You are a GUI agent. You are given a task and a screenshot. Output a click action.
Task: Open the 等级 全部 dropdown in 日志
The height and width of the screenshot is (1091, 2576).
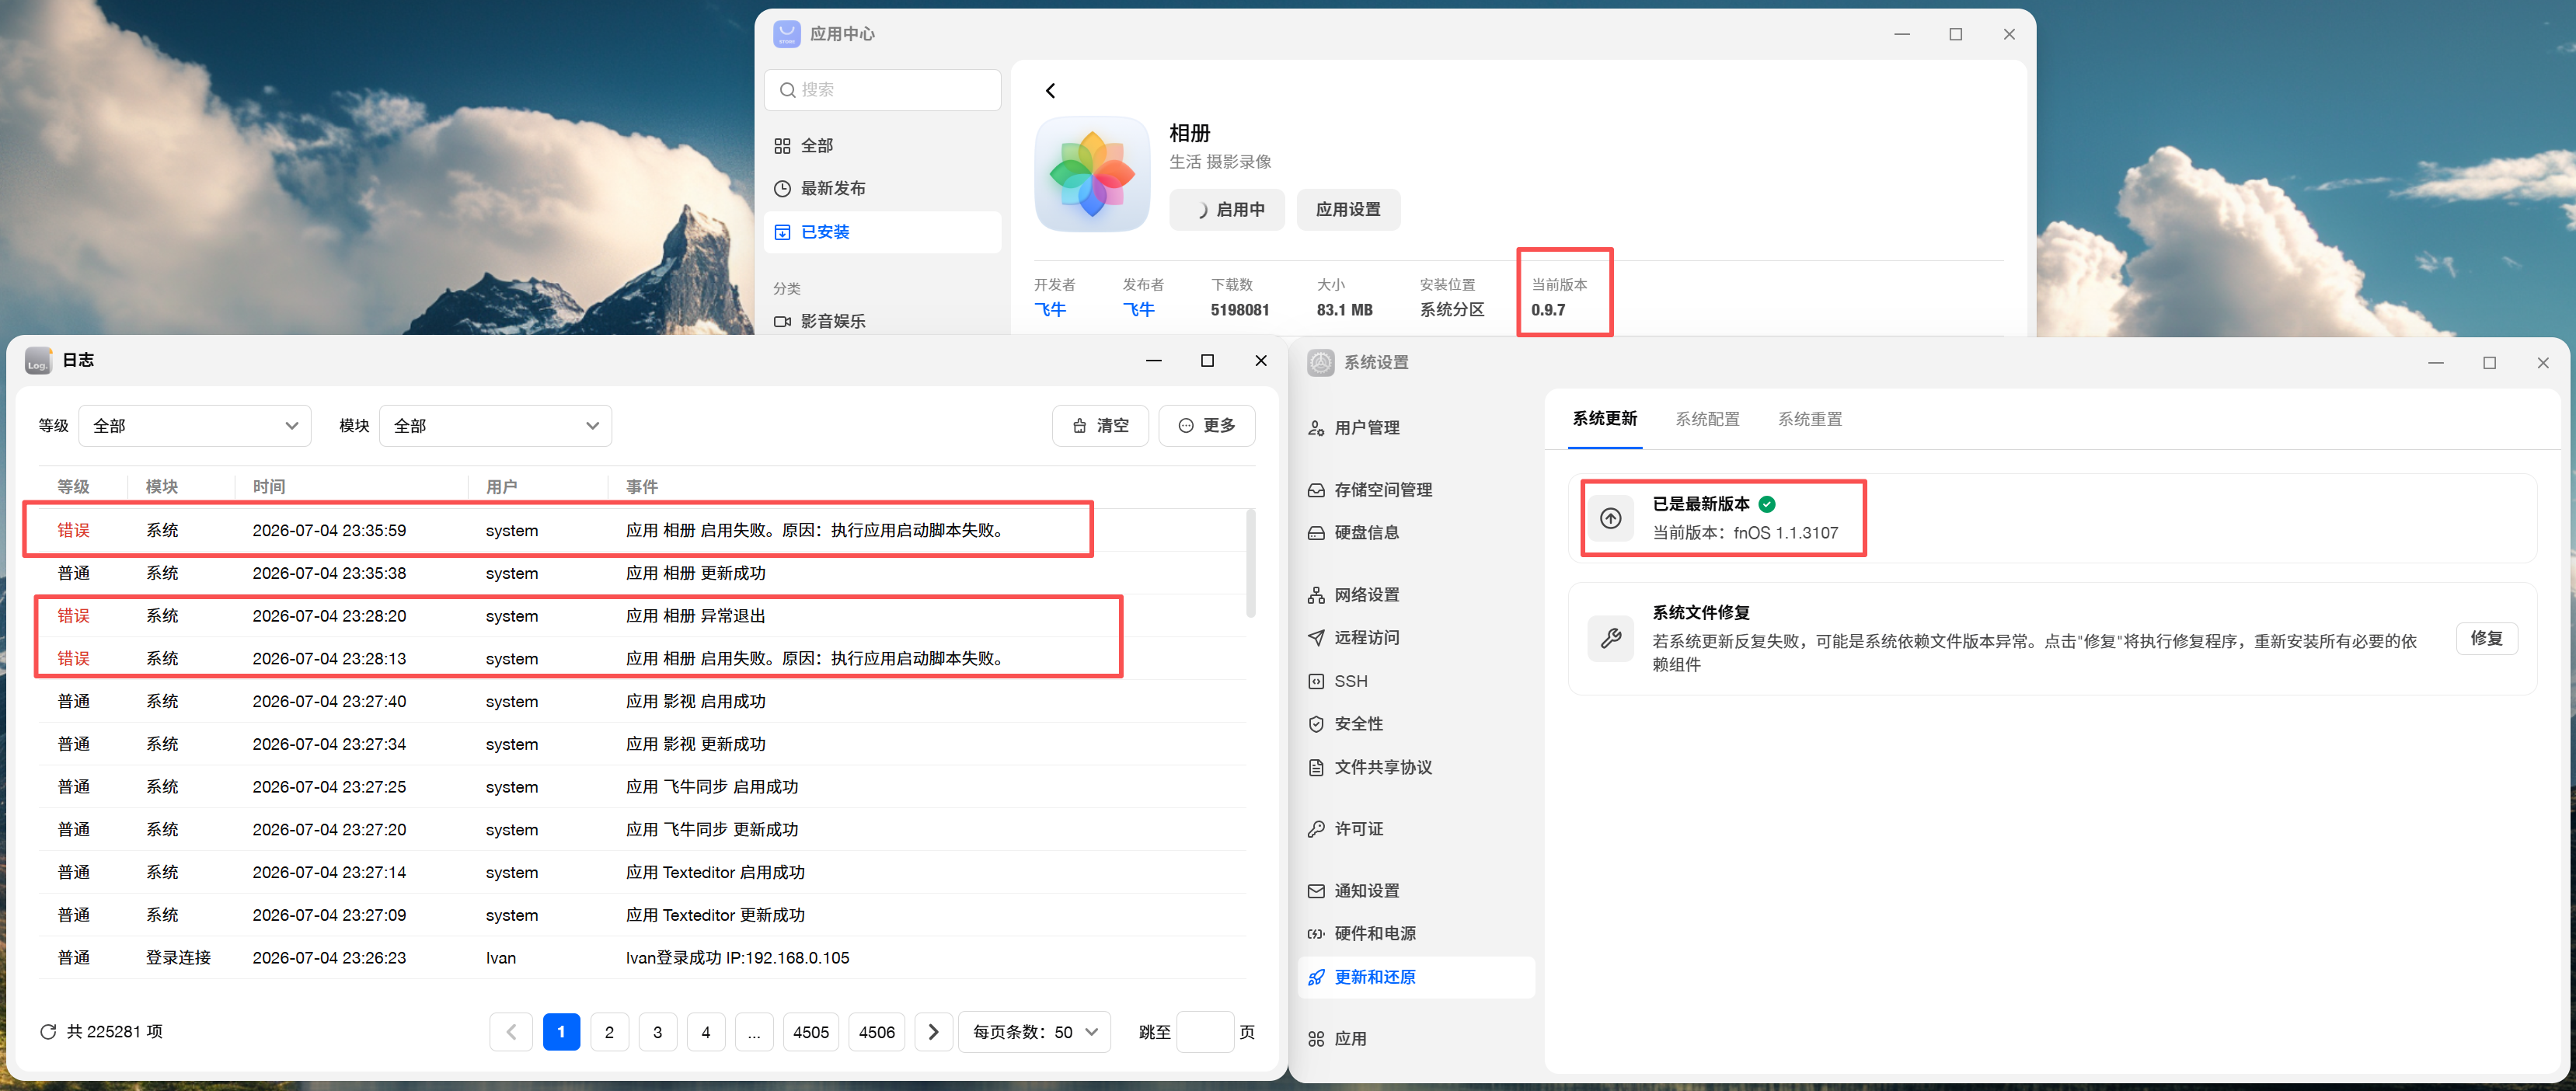[195, 426]
